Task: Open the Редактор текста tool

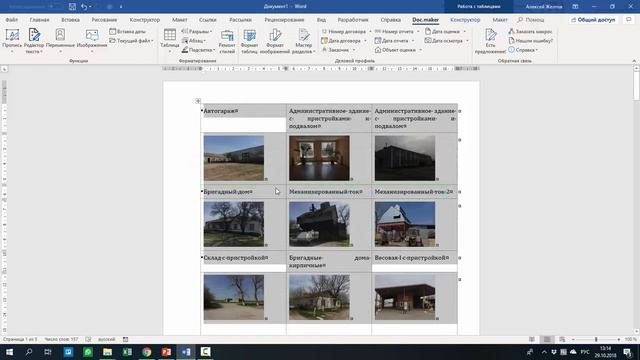Action: click(x=34, y=40)
